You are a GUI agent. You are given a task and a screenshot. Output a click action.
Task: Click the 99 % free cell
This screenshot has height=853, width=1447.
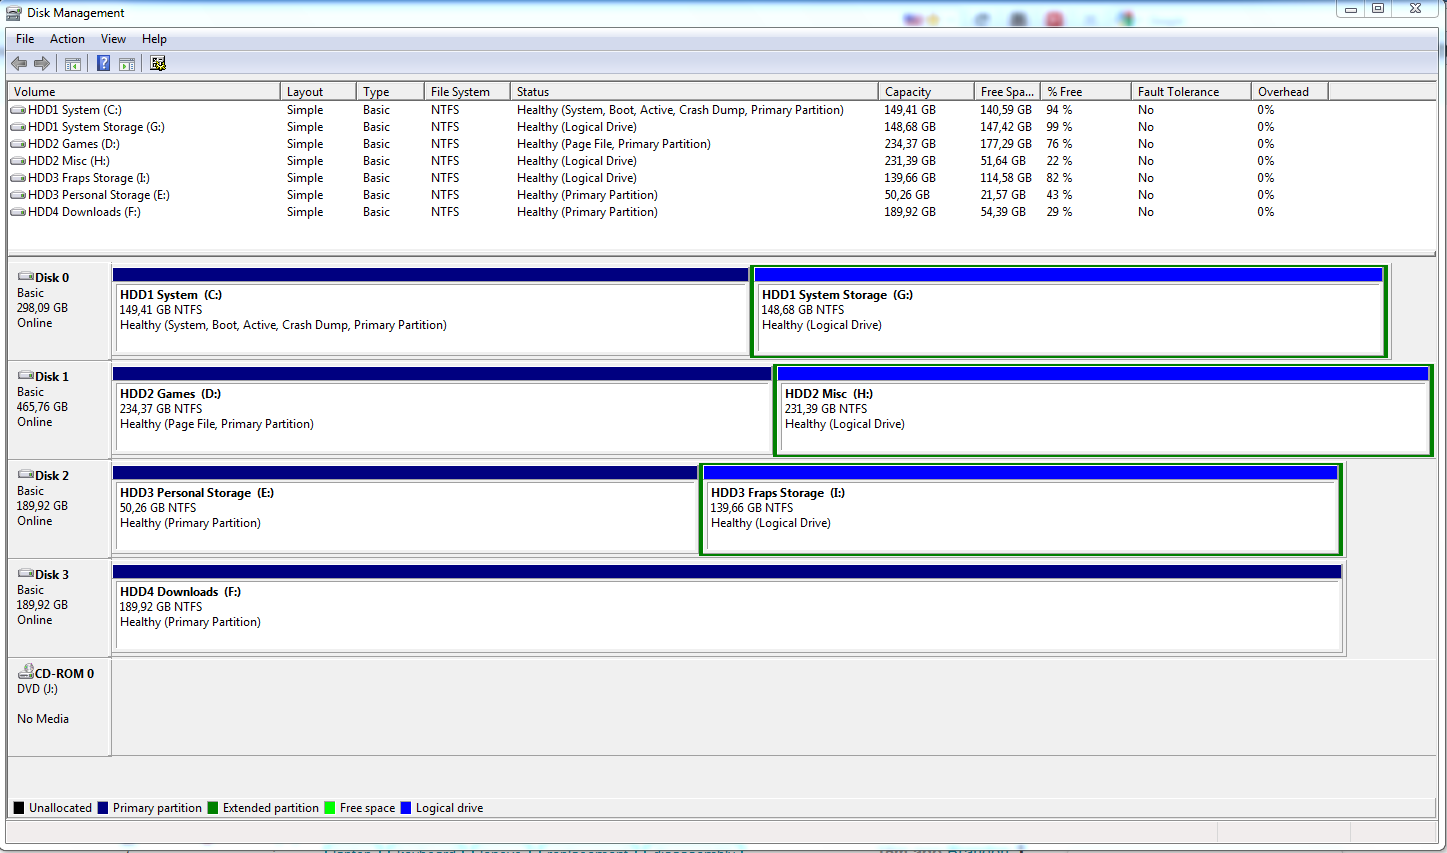pyautogui.click(x=1059, y=127)
